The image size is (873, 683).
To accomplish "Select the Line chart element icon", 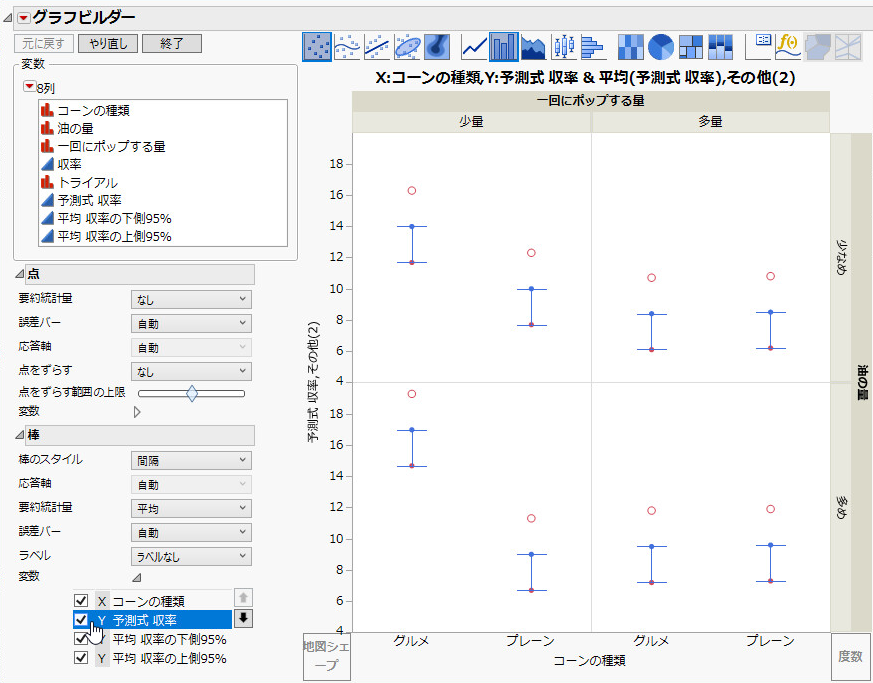I will click(x=474, y=46).
